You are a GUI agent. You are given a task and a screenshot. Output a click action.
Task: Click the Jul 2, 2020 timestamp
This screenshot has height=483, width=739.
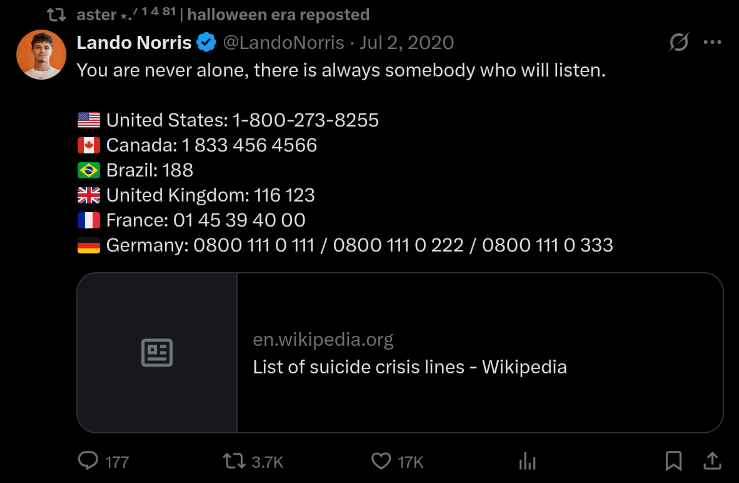tap(406, 43)
